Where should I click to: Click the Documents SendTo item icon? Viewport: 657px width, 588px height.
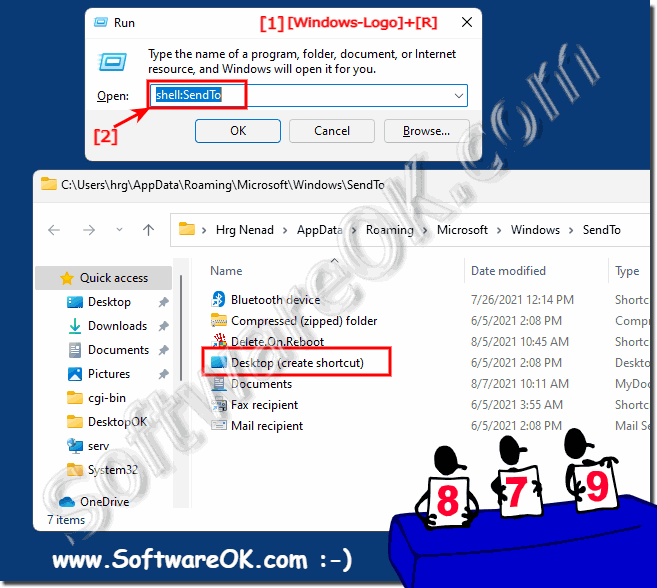[218, 383]
